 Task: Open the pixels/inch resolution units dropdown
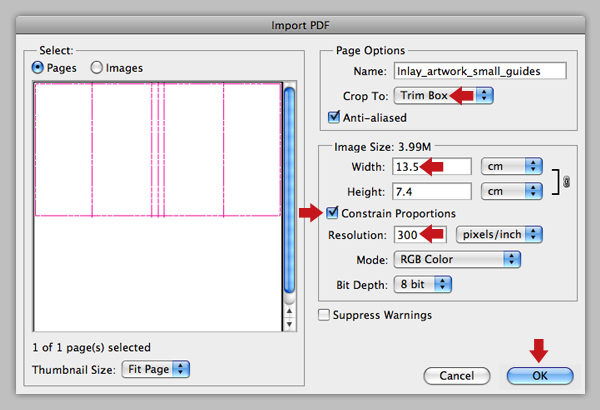click(x=499, y=234)
